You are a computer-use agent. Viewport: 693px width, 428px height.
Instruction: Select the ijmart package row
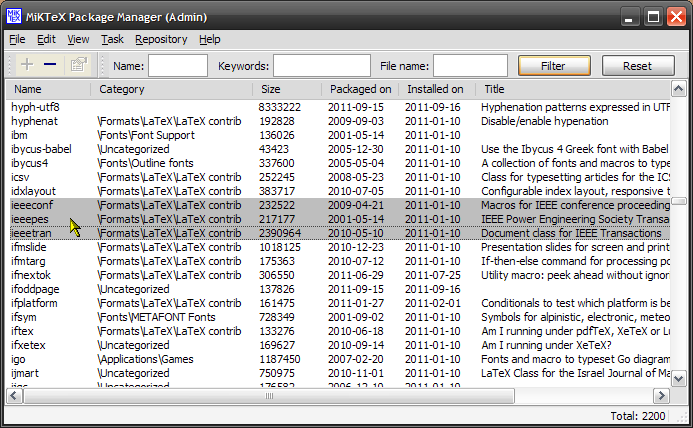[339, 373]
